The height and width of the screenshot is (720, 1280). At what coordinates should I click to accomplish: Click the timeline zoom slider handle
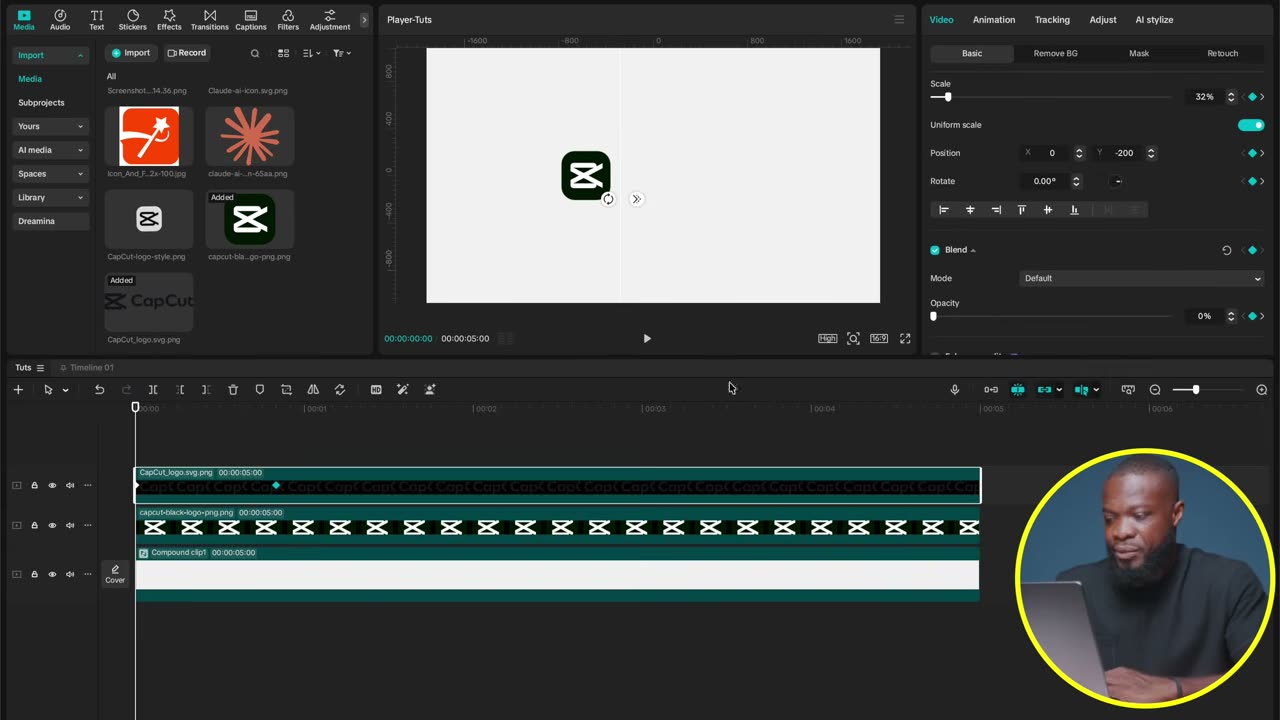click(1195, 389)
